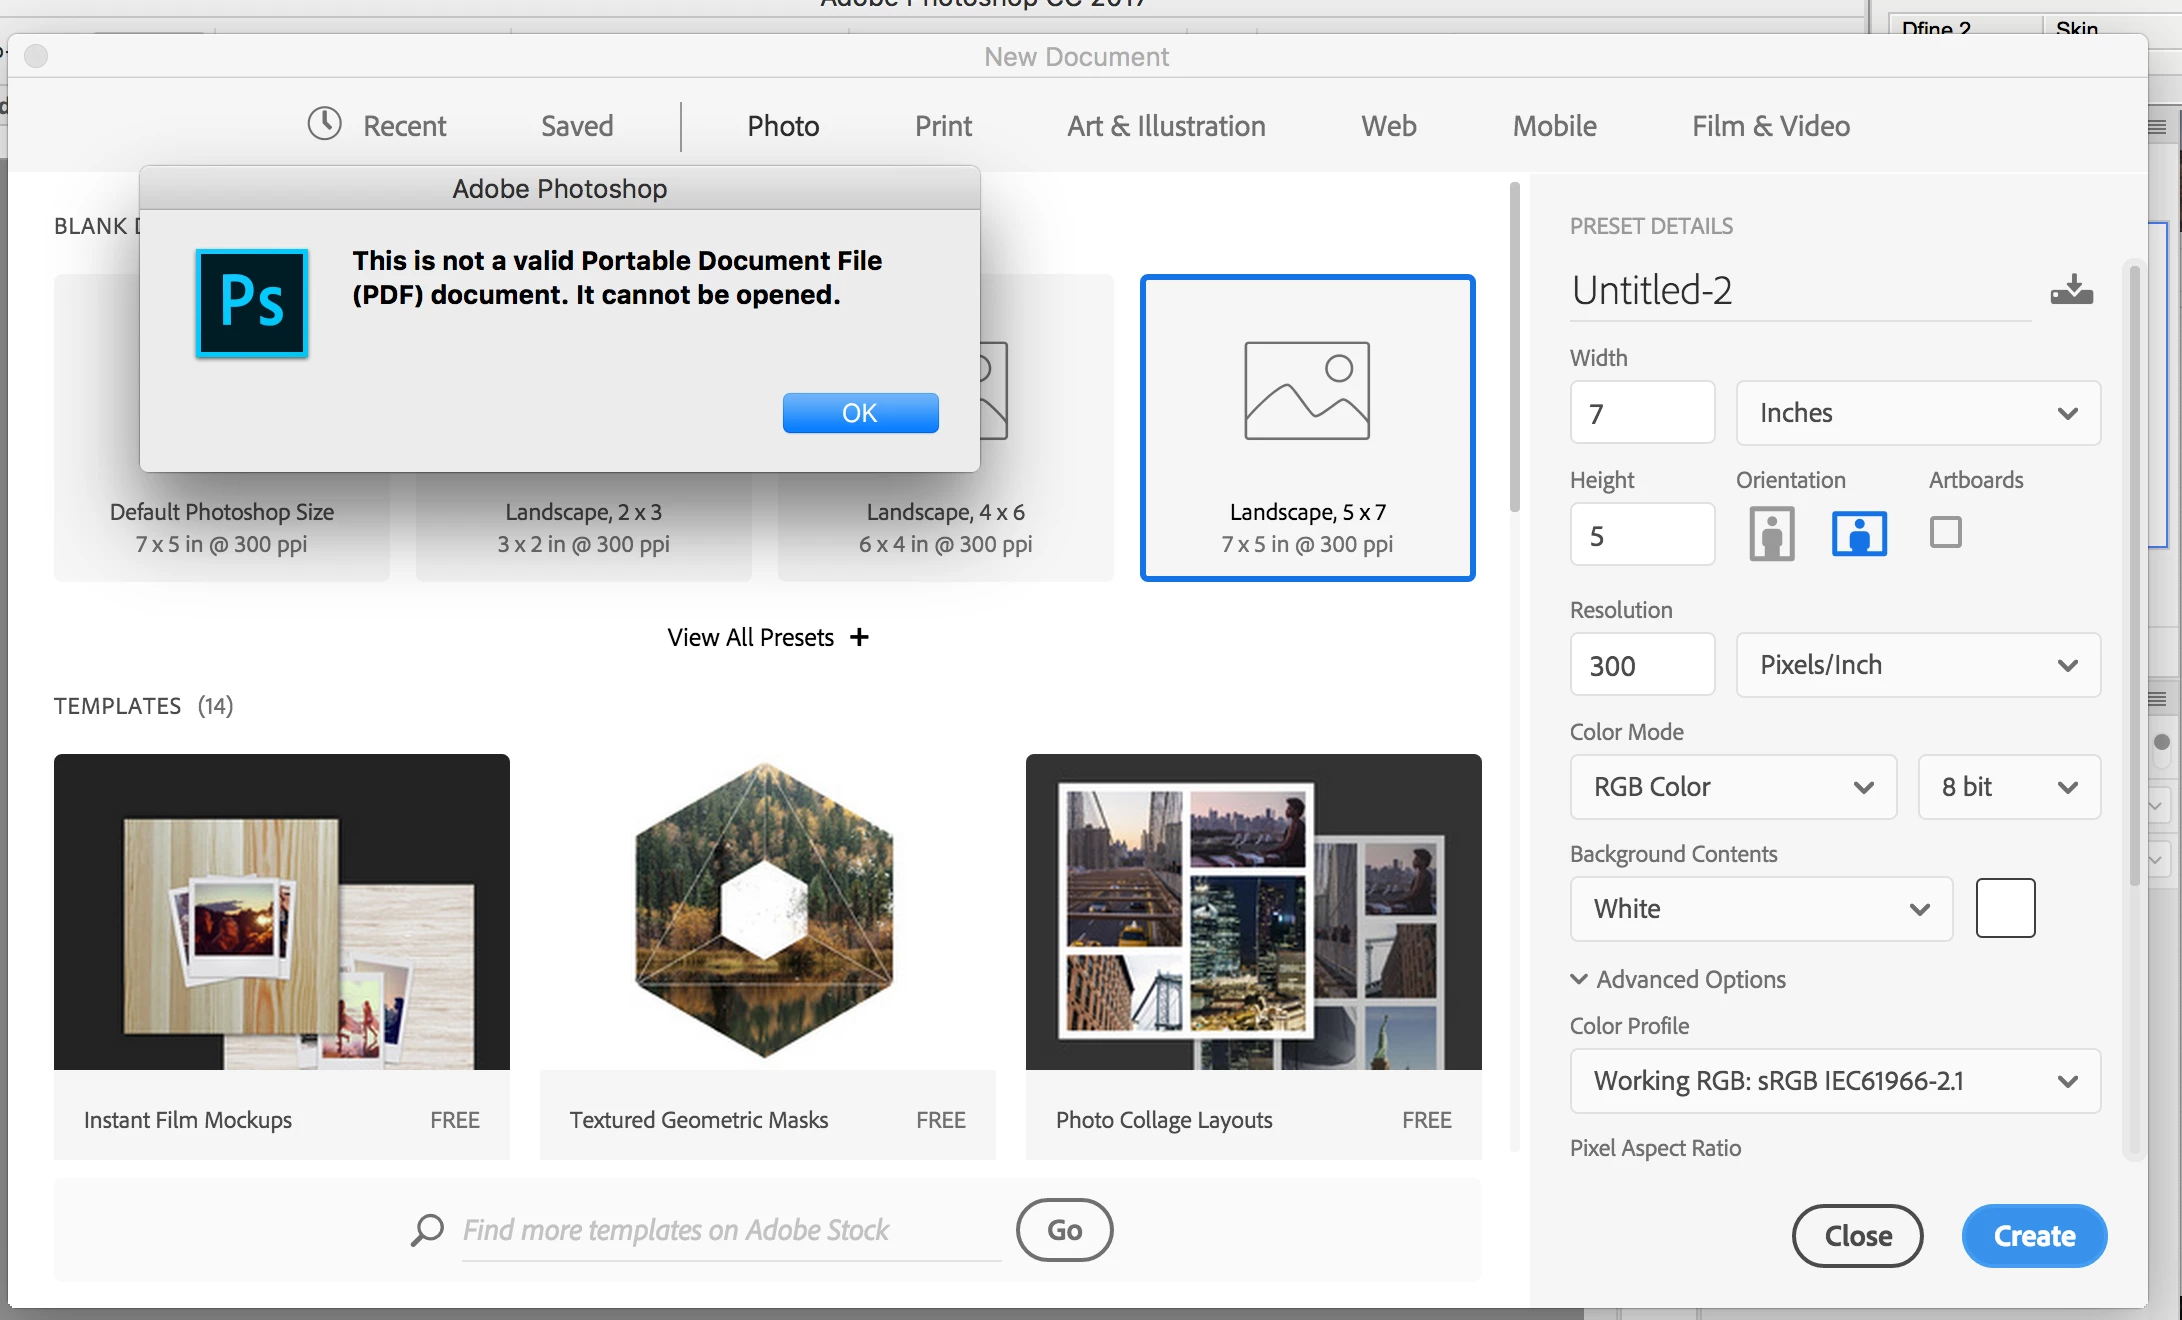The image size is (2182, 1320).
Task: Switch to the Film & Video tab
Action: tap(1770, 126)
